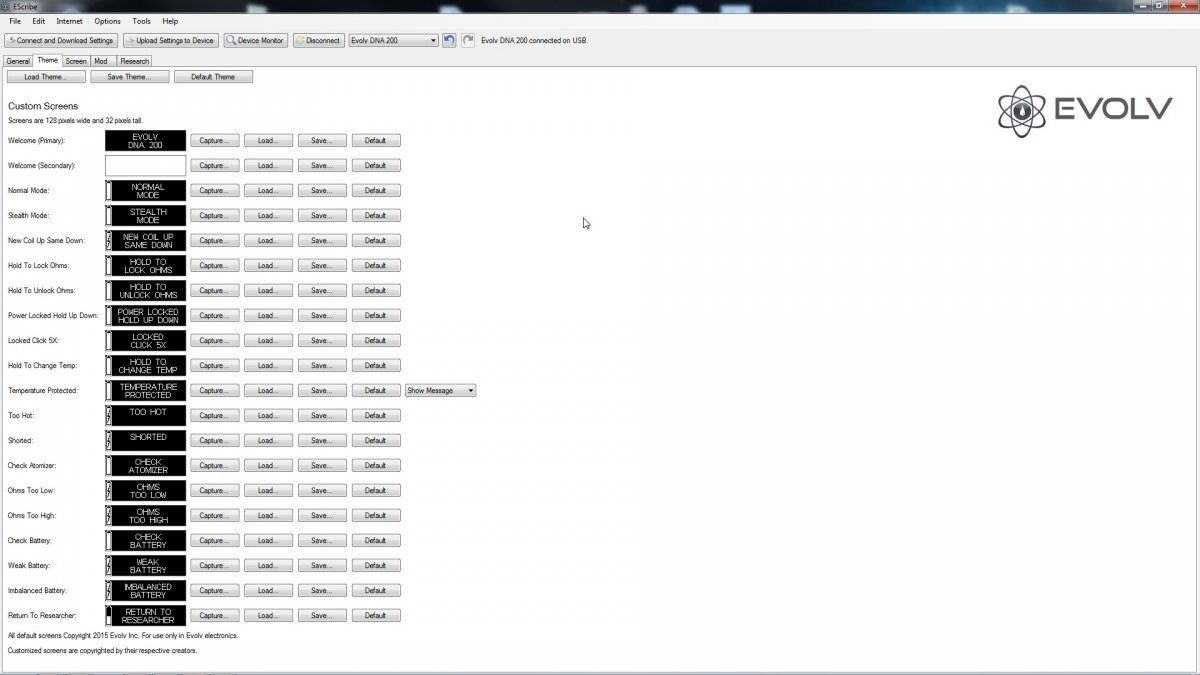1200x675 pixels.
Task: Click the Load Theme button
Action: (46, 77)
